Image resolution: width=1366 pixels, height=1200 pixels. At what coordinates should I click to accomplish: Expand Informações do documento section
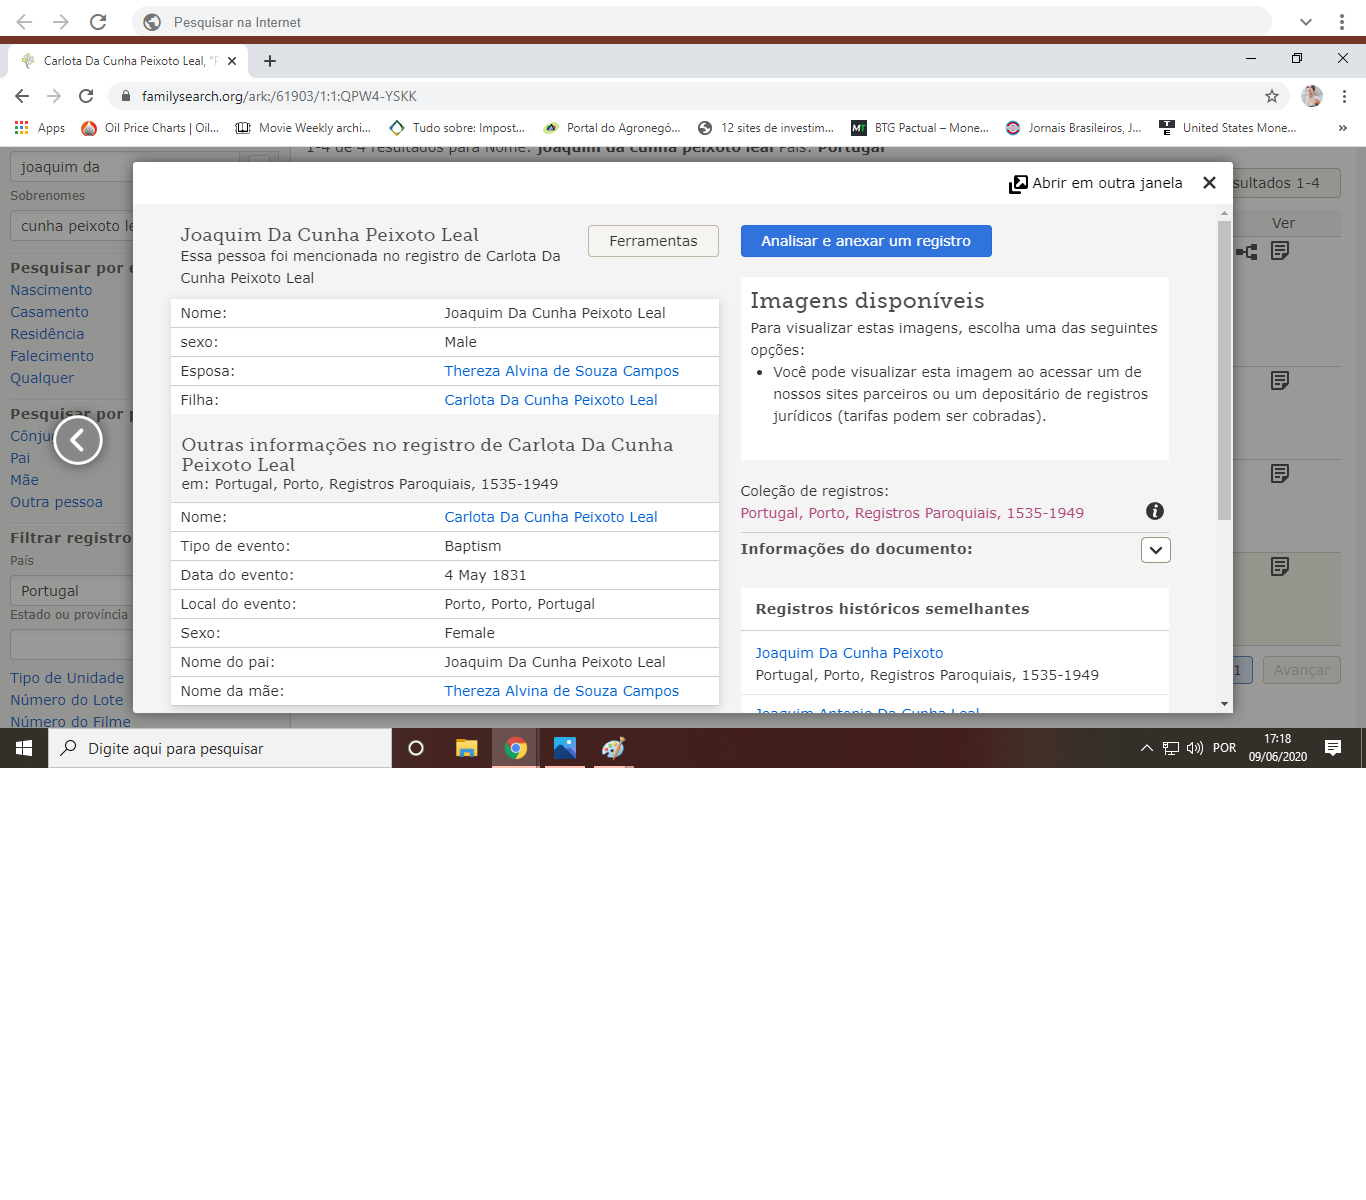(x=1155, y=550)
